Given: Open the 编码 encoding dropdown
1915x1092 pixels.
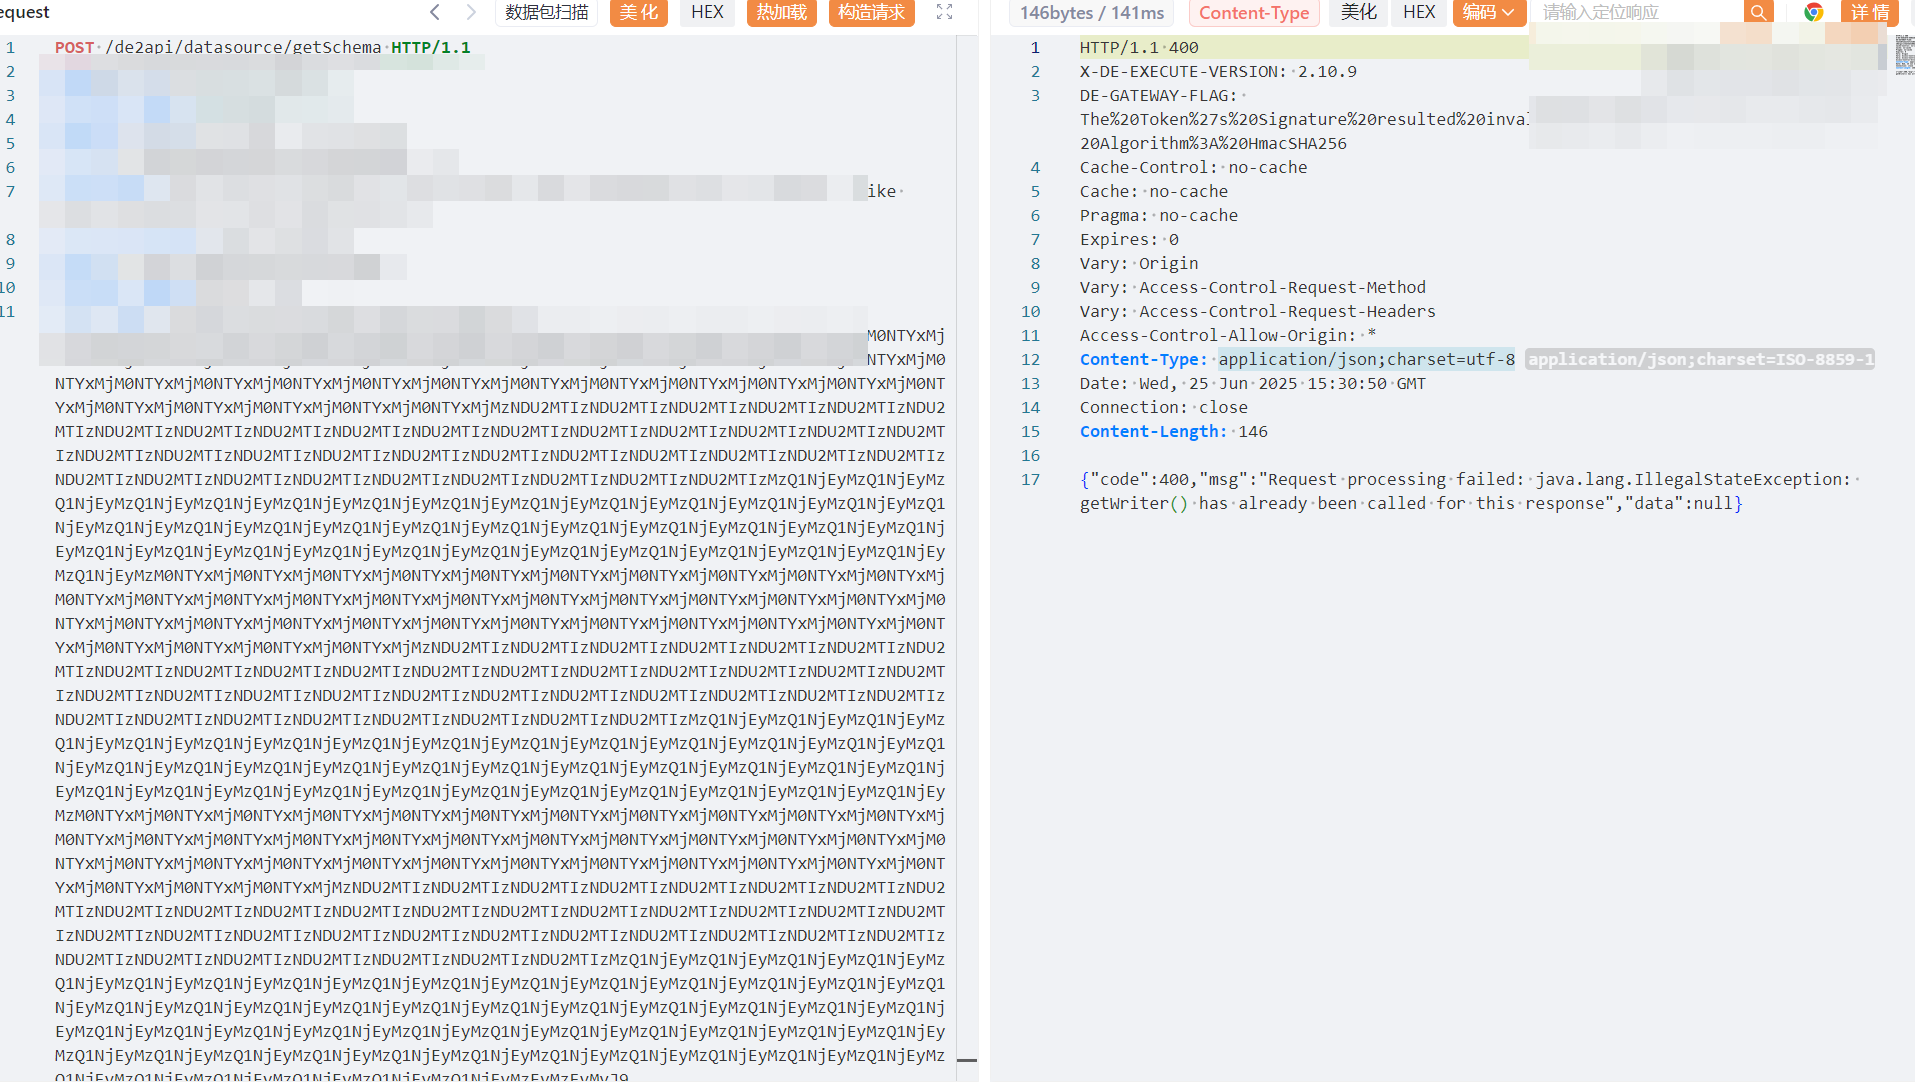Looking at the screenshot, I should click(1488, 12).
